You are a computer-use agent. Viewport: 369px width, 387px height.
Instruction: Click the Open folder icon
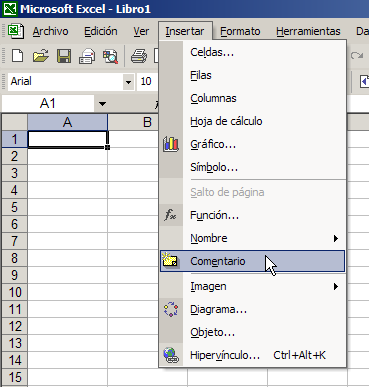[x=41, y=56]
